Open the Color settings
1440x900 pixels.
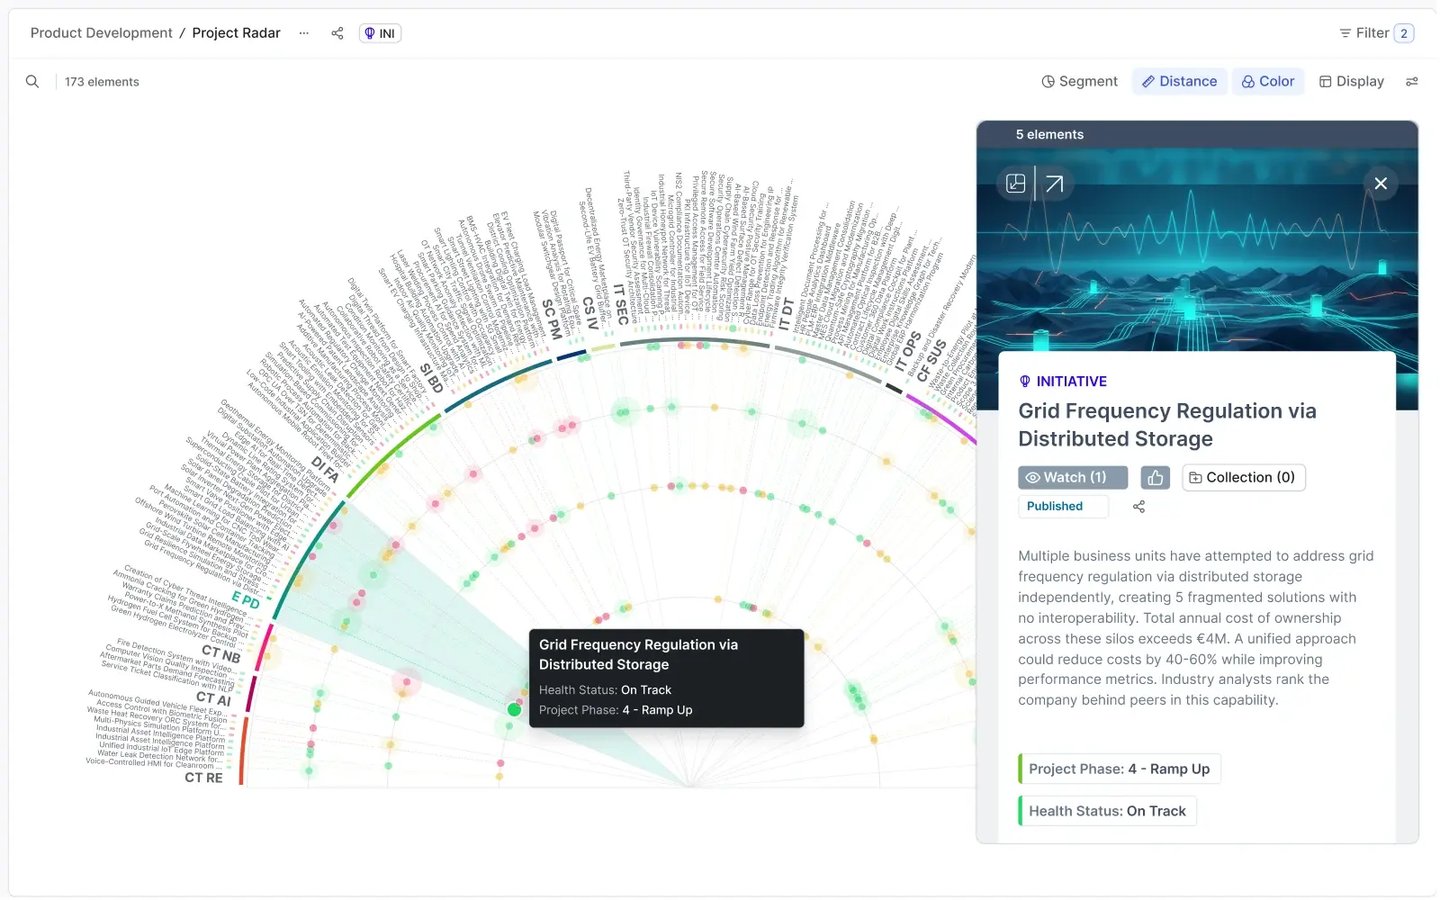[1268, 82]
